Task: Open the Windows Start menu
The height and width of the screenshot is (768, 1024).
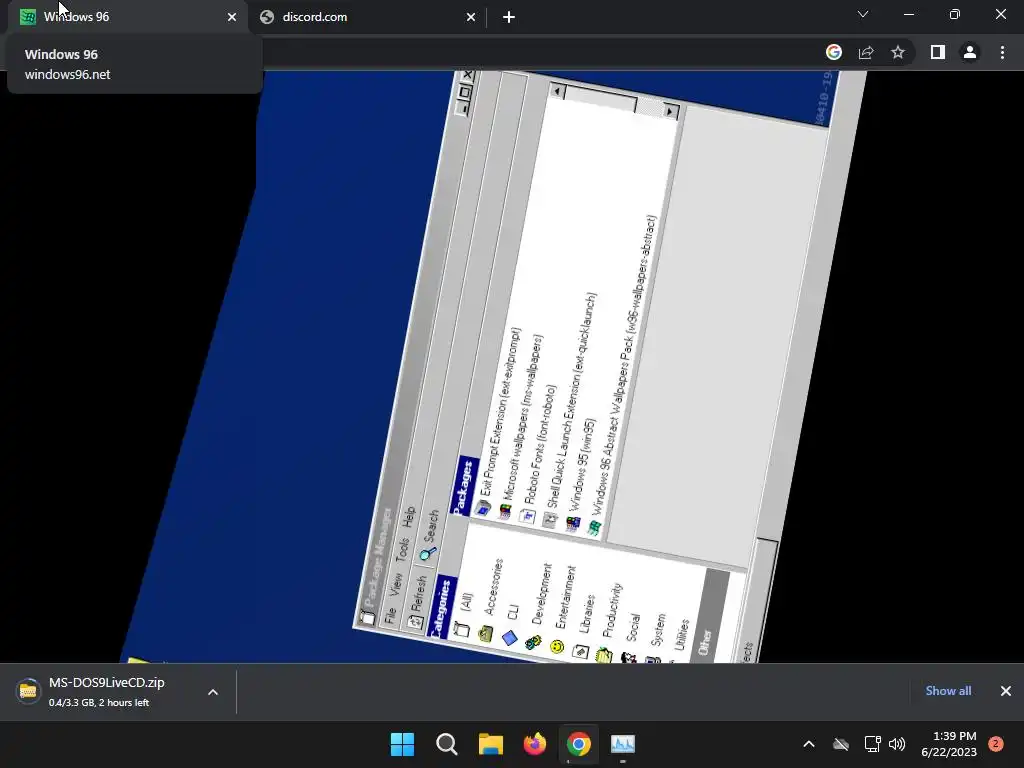Action: [x=402, y=744]
